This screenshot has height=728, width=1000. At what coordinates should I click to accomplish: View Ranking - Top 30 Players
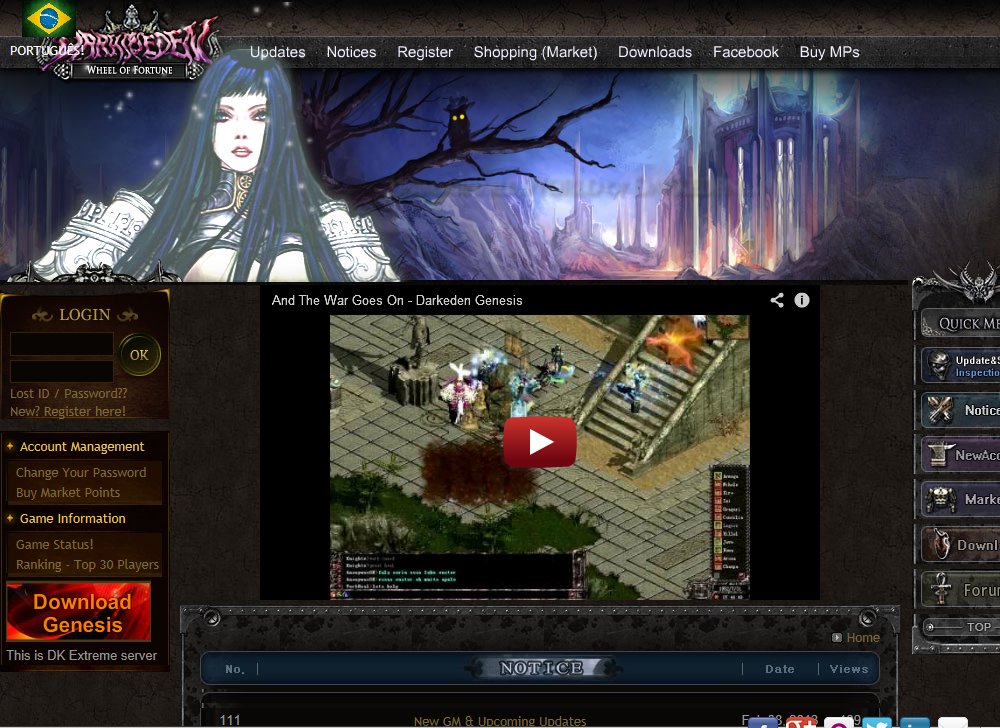click(87, 565)
